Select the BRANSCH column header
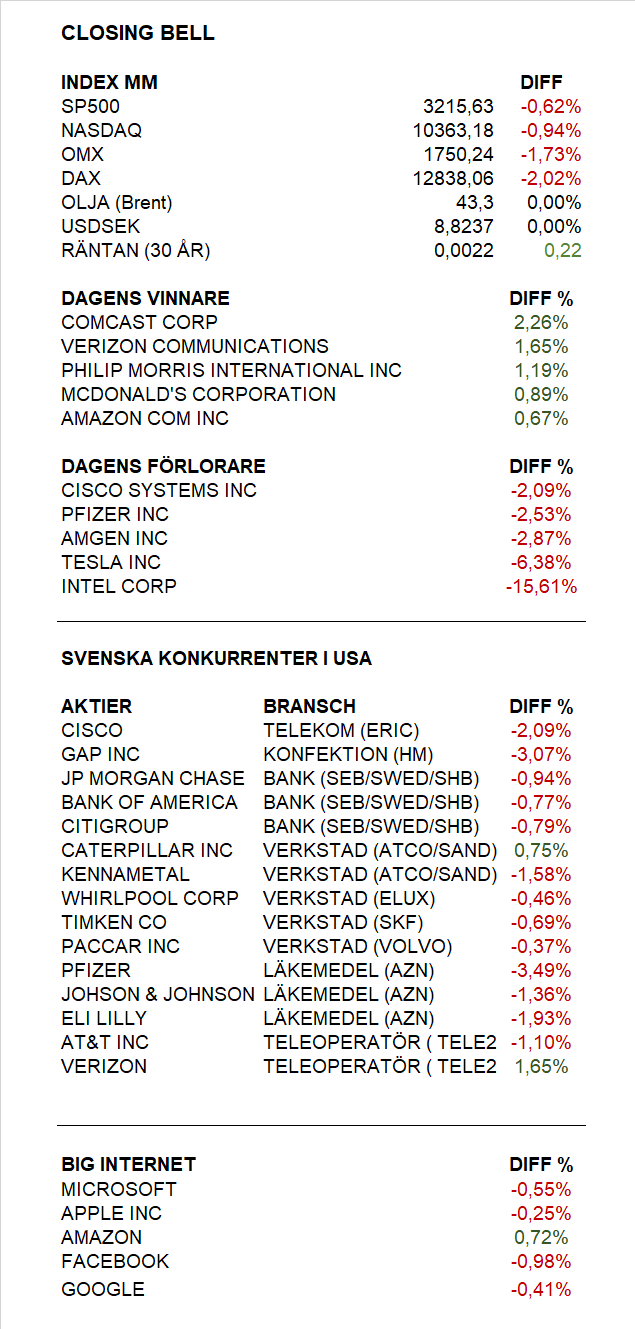This screenshot has width=635, height=1329. pos(309,707)
